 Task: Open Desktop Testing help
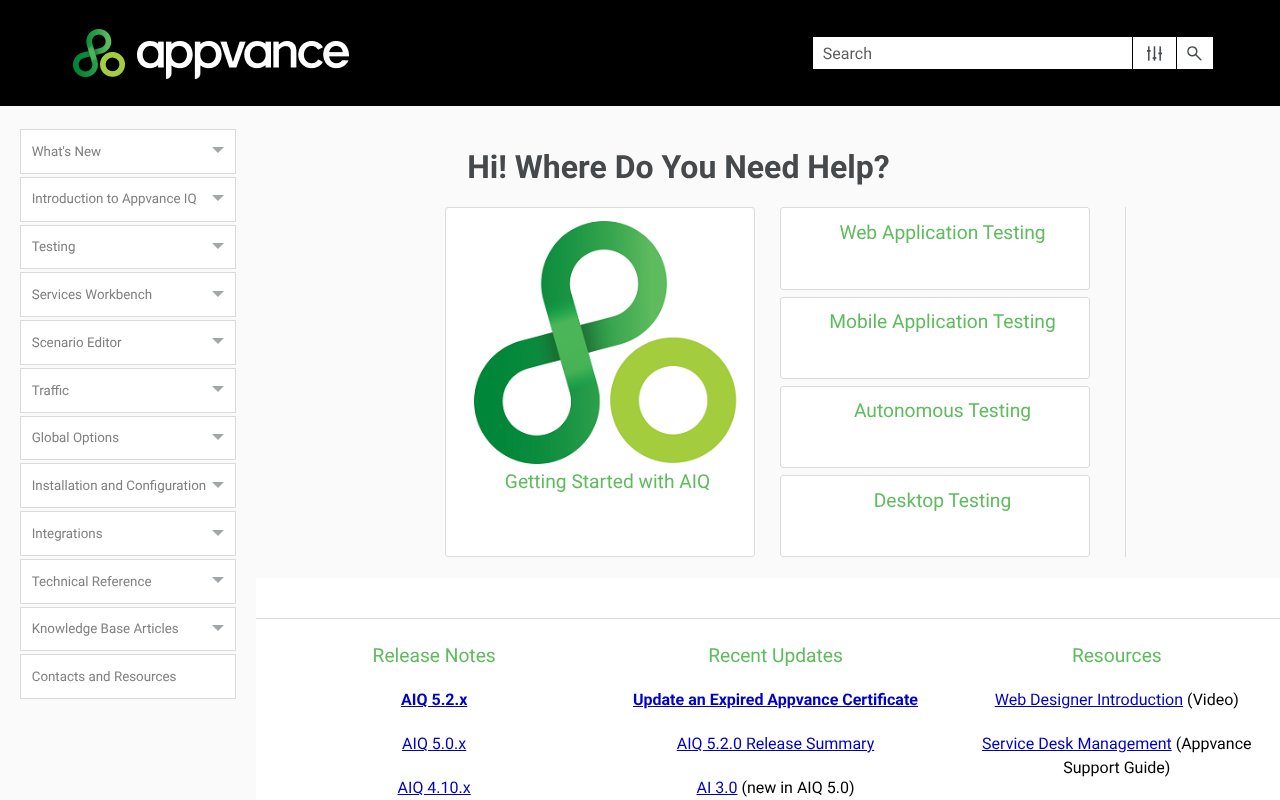pos(942,500)
